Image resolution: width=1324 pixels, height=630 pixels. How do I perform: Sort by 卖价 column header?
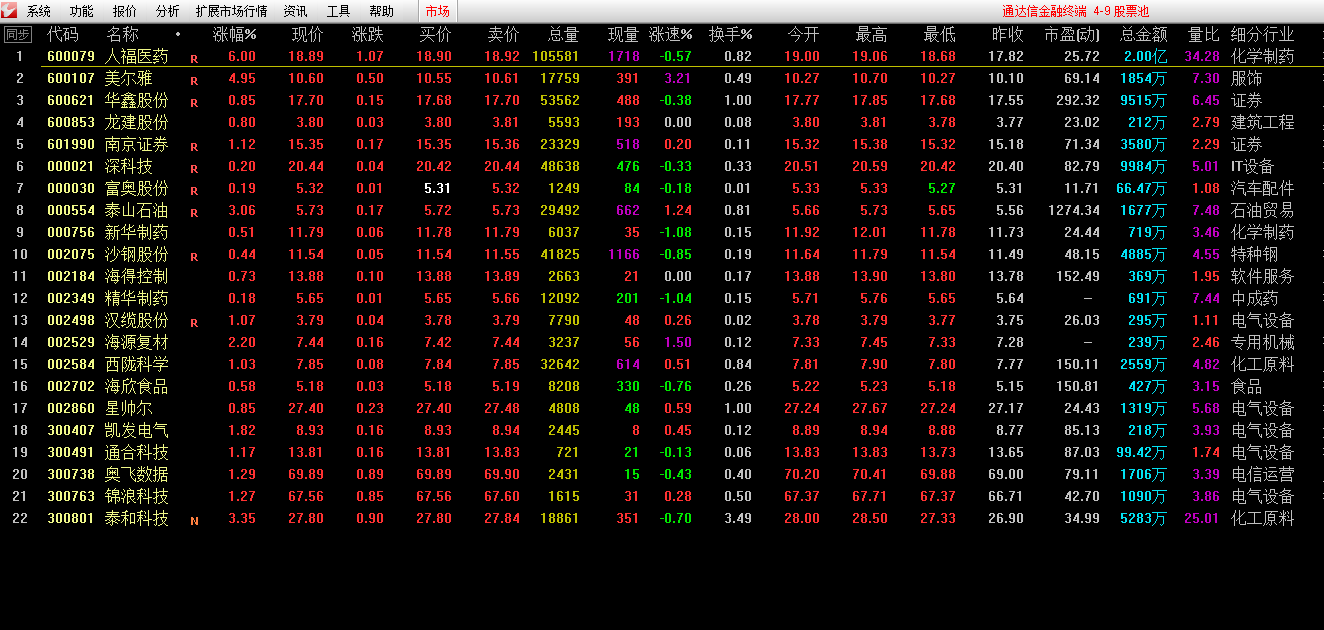click(503, 35)
